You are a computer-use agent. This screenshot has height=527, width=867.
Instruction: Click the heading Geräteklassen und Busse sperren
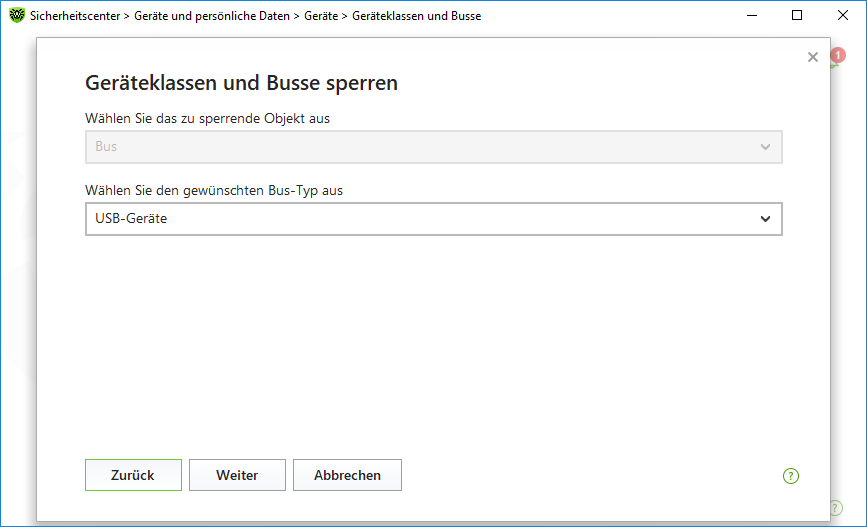241,83
